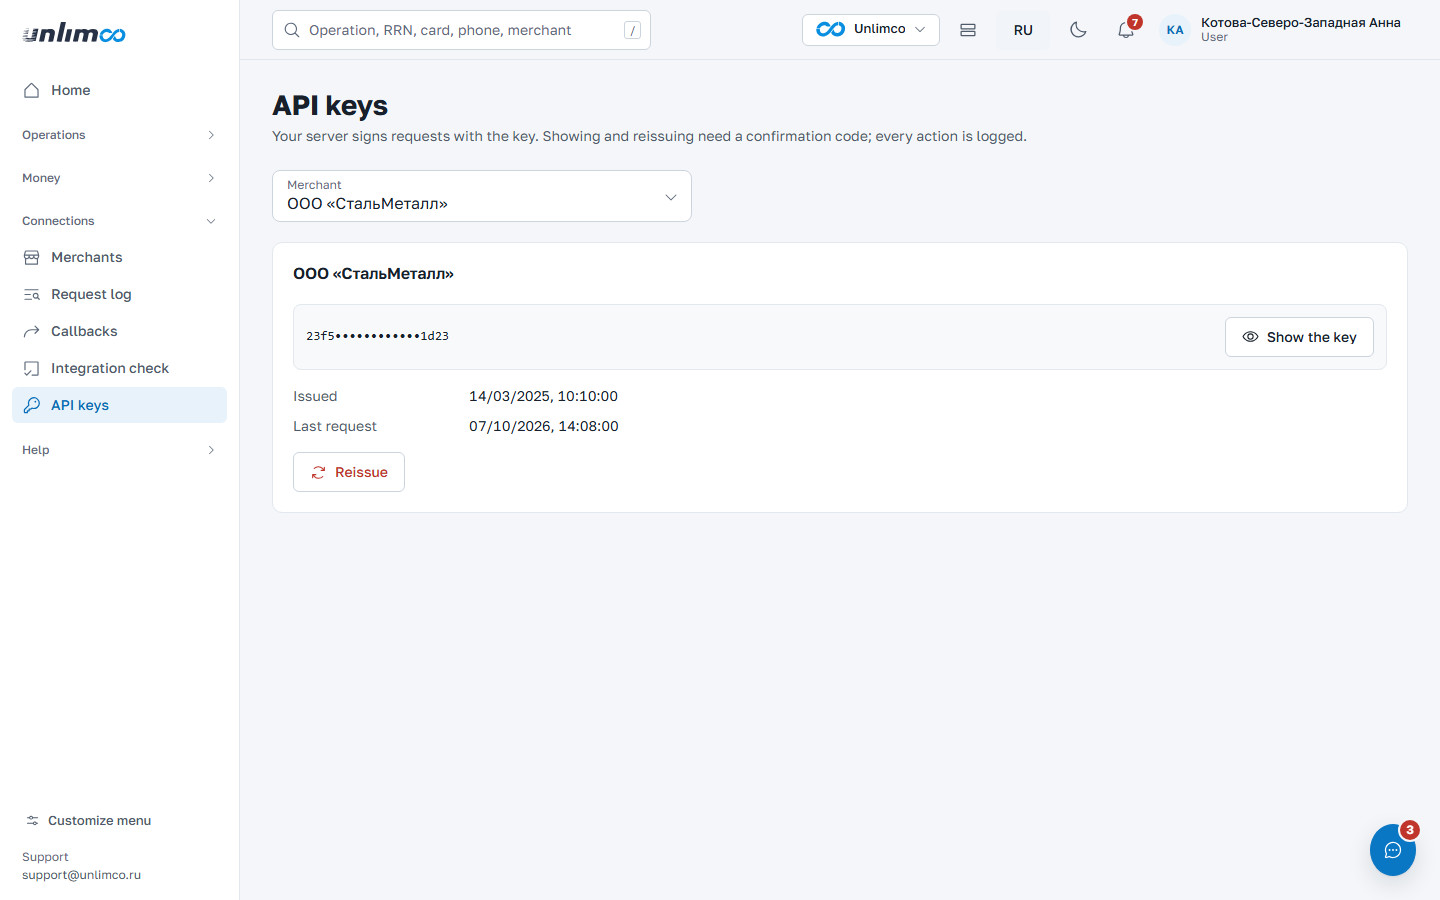
Task: Expand the Money section
Action: (119, 178)
